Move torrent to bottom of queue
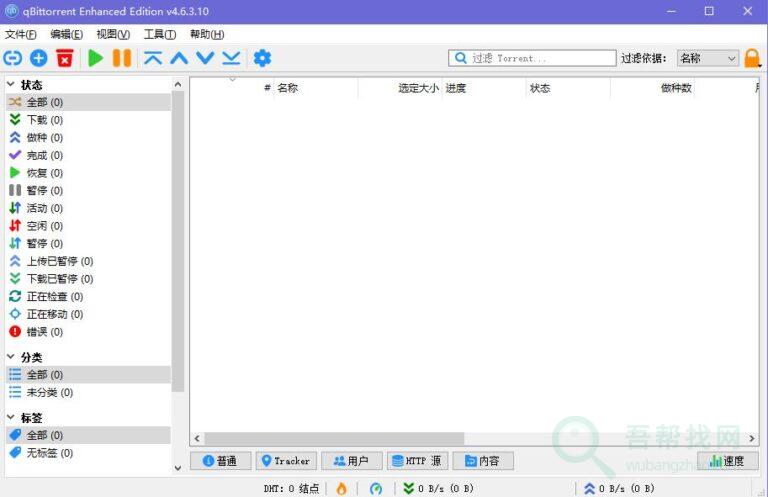The height and width of the screenshot is (497, 768). [231, 58]
